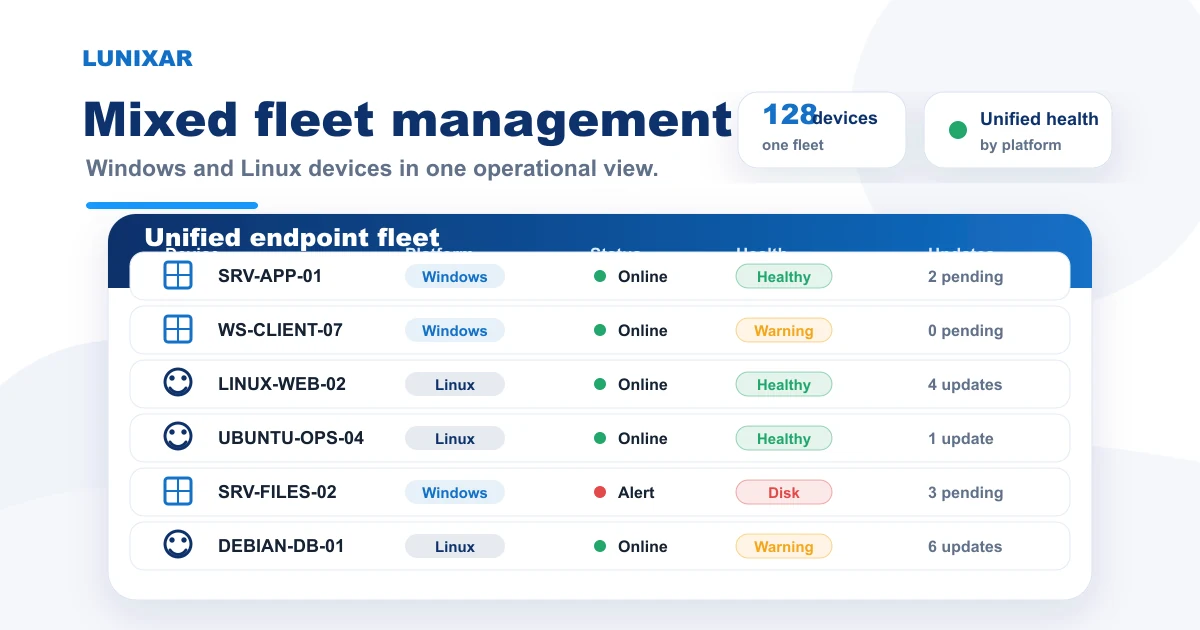Click WS-CLIENT-07 online status dot
The height and width of the screenshot is (630, 1200).
tap(600, 330)
